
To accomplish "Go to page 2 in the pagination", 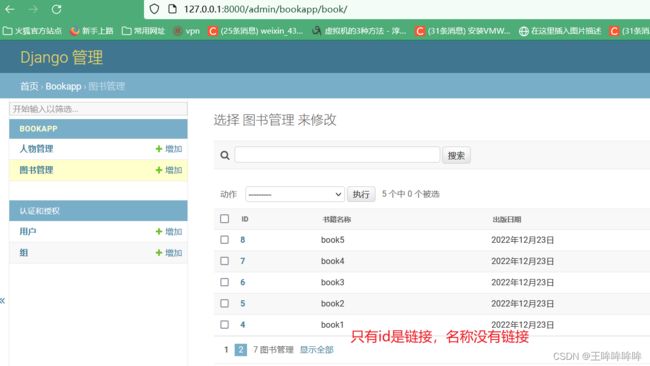I will (x=240, y=350).
